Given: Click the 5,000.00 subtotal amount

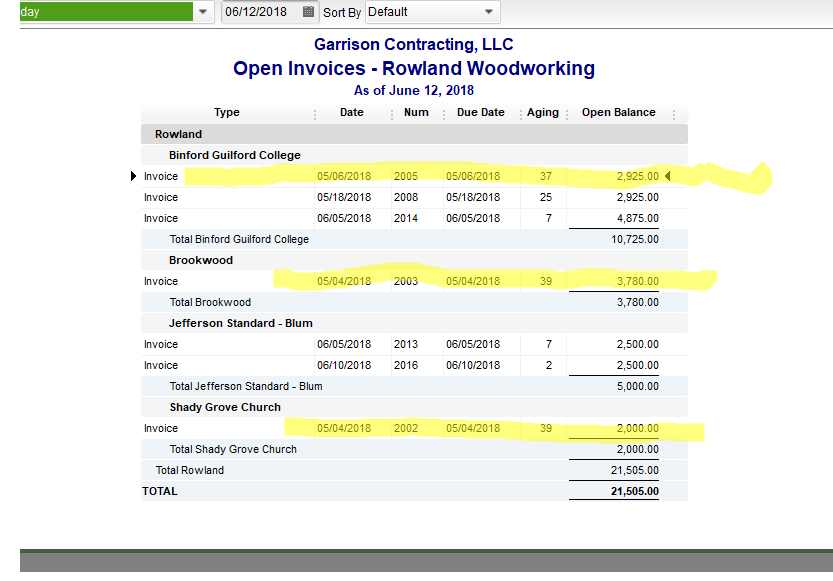Looking at the screenshot, I should tap(638, 387).
